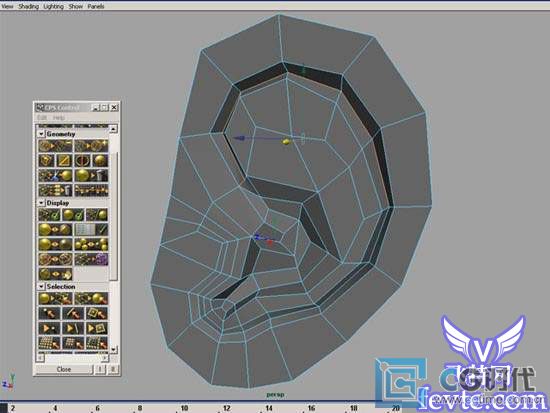550x413 pixels.
Task: Click the sphere with green checkmark Display icon
Action: pyautogui.click(x=73, y=215)
